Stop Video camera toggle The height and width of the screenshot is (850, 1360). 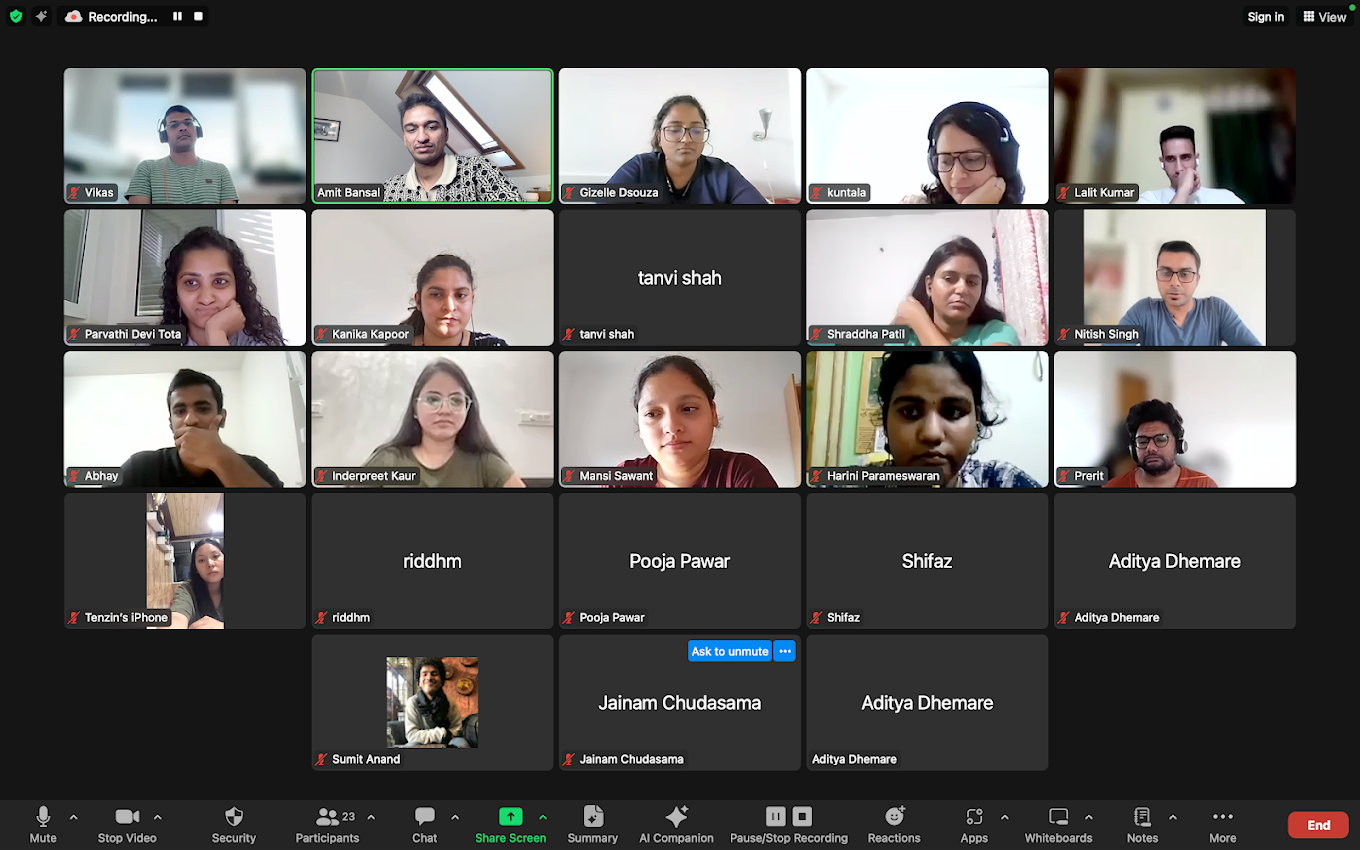click(127, 825)
